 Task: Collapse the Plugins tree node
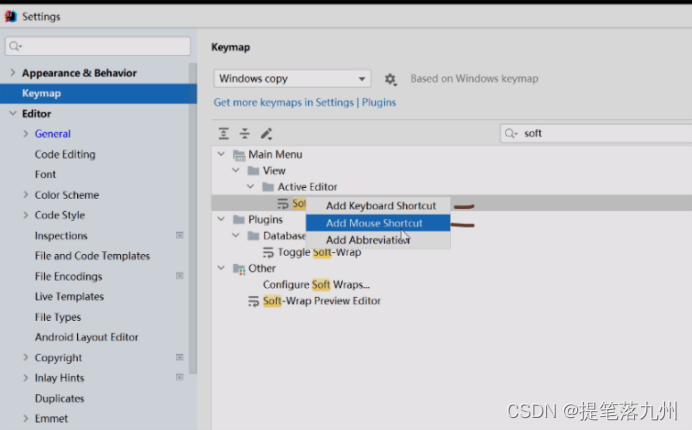click(221, 219)
